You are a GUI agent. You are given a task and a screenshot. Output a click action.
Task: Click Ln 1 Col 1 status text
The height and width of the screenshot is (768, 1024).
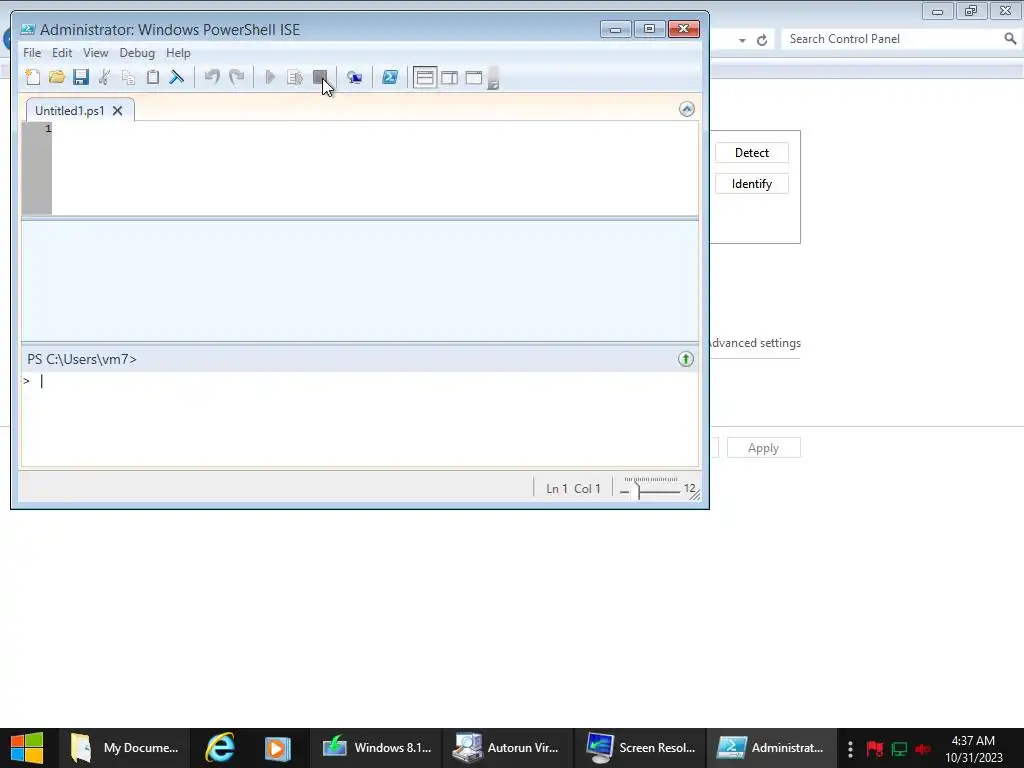573,488
